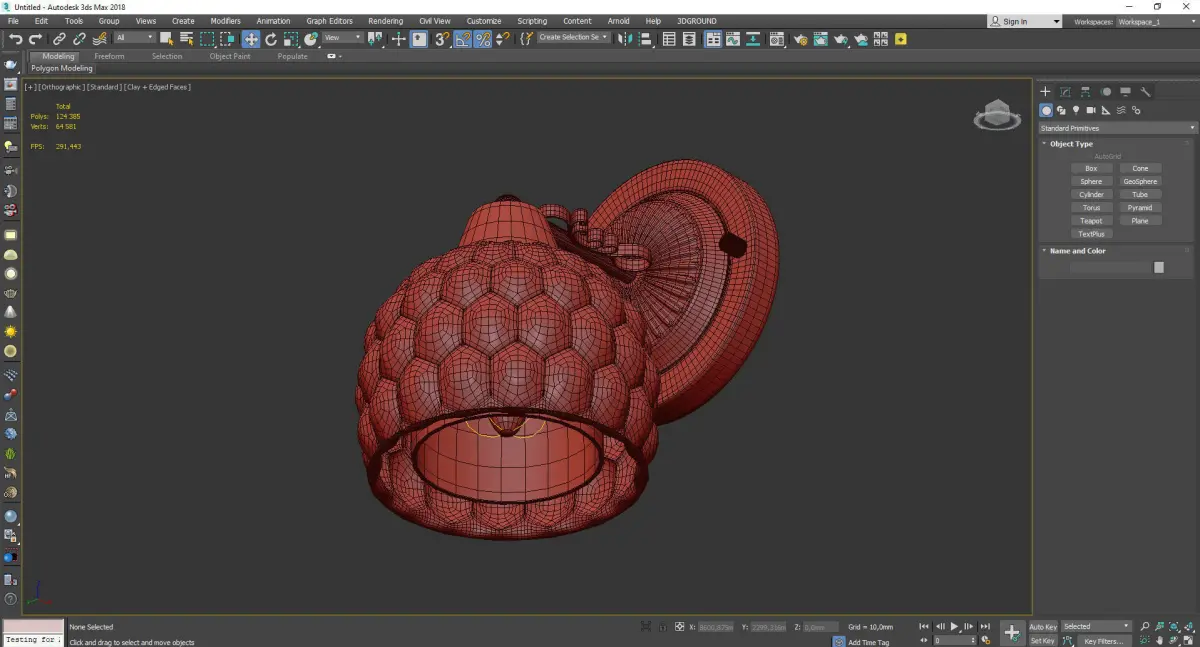Expand the Sign In dropdown arrow
1200x647 pixels.
point(1056,21)
